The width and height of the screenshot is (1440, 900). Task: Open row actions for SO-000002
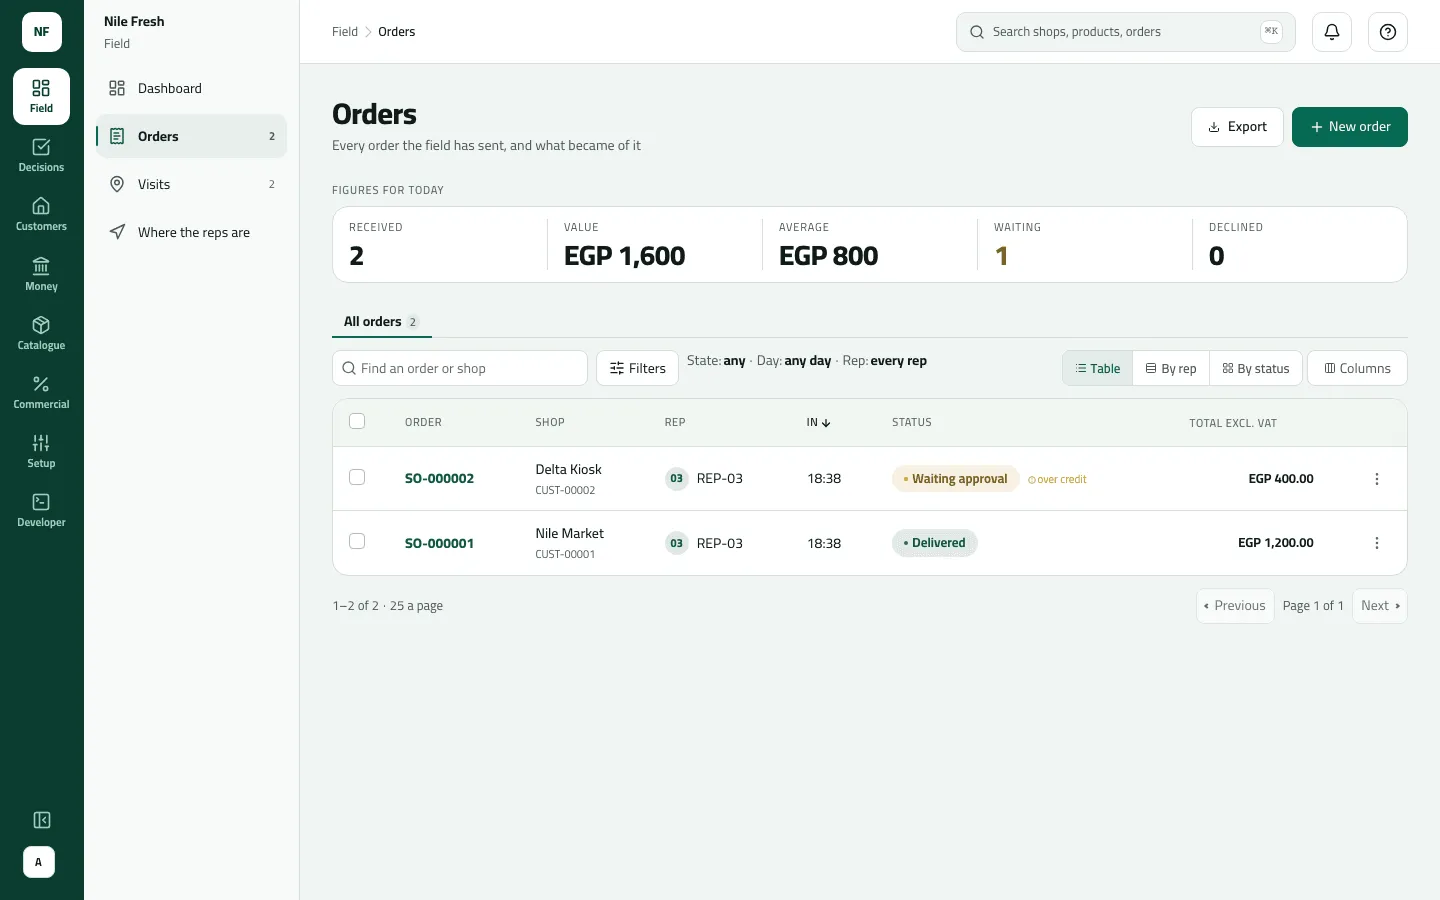tap(1377, 479)
